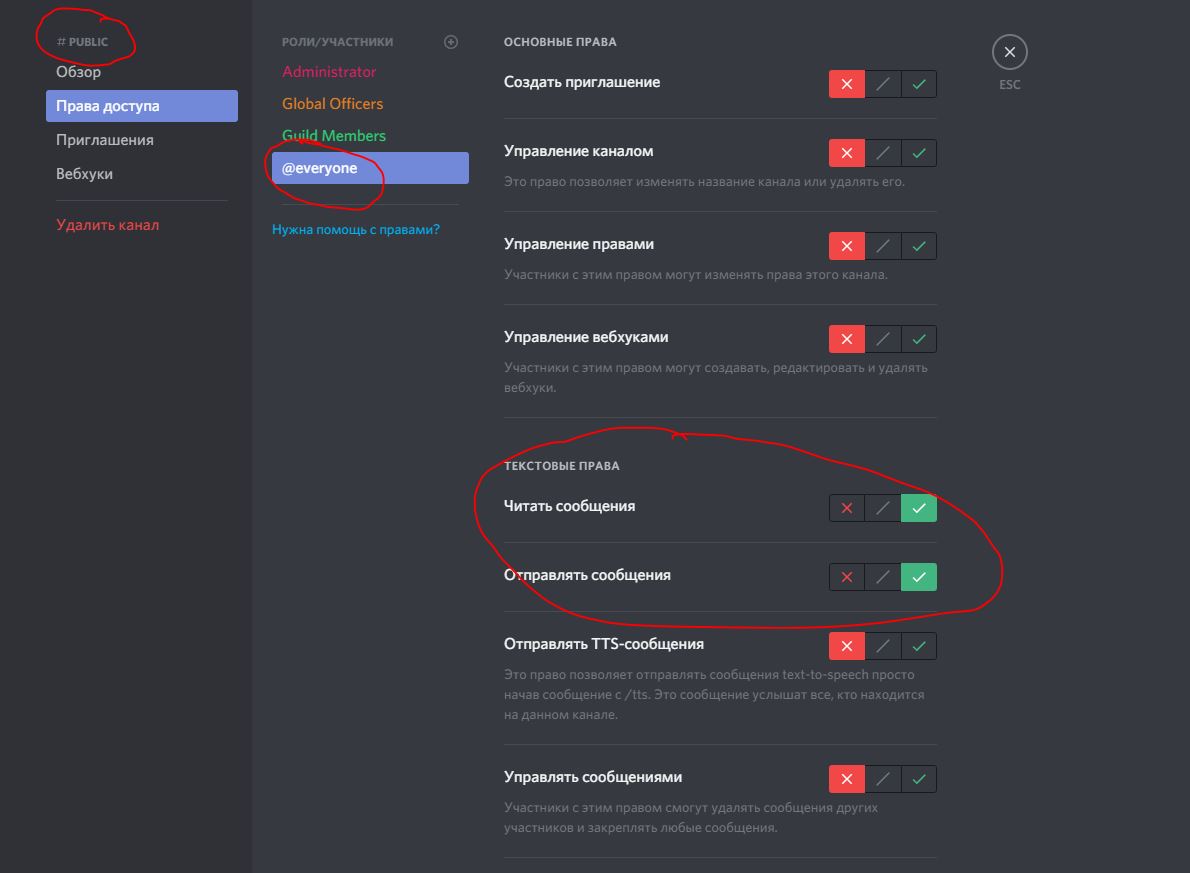Allow 'Управление вебхуками' permission
The image size is (1190, 873).
tap(919, 339)
